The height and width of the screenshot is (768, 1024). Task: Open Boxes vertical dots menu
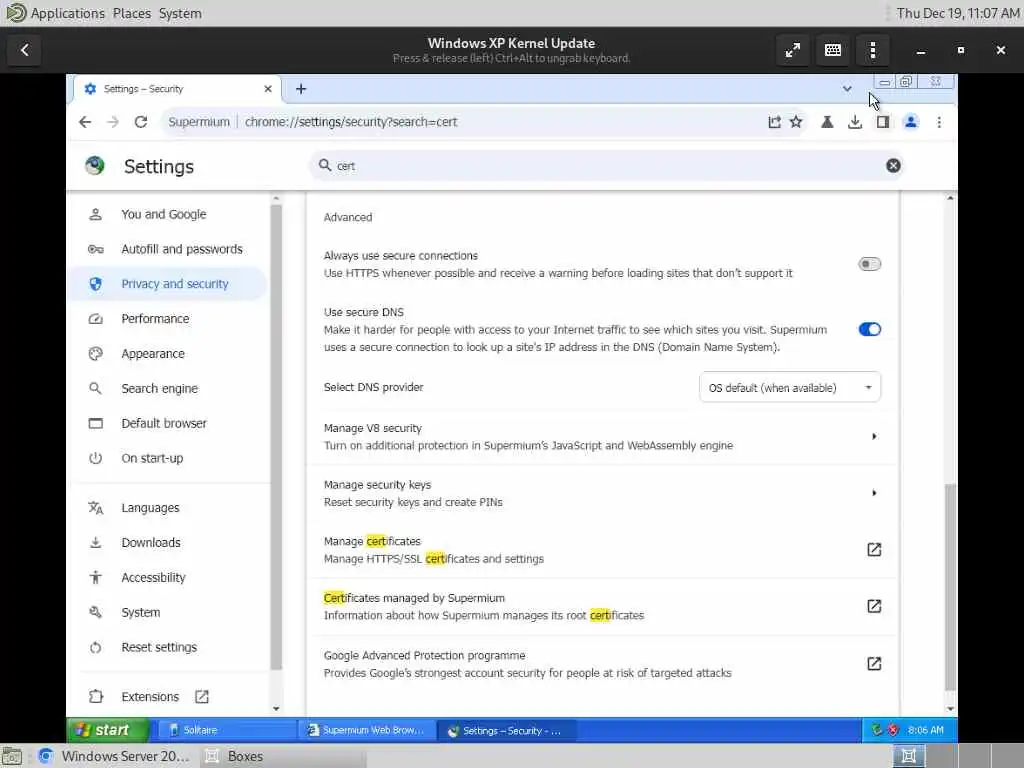872,50
